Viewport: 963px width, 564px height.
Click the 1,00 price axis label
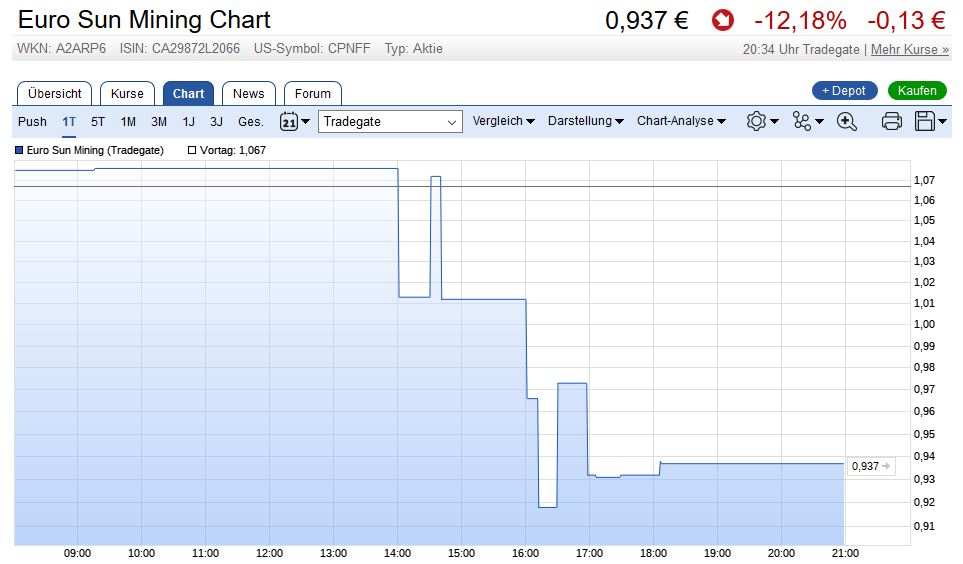924,324
